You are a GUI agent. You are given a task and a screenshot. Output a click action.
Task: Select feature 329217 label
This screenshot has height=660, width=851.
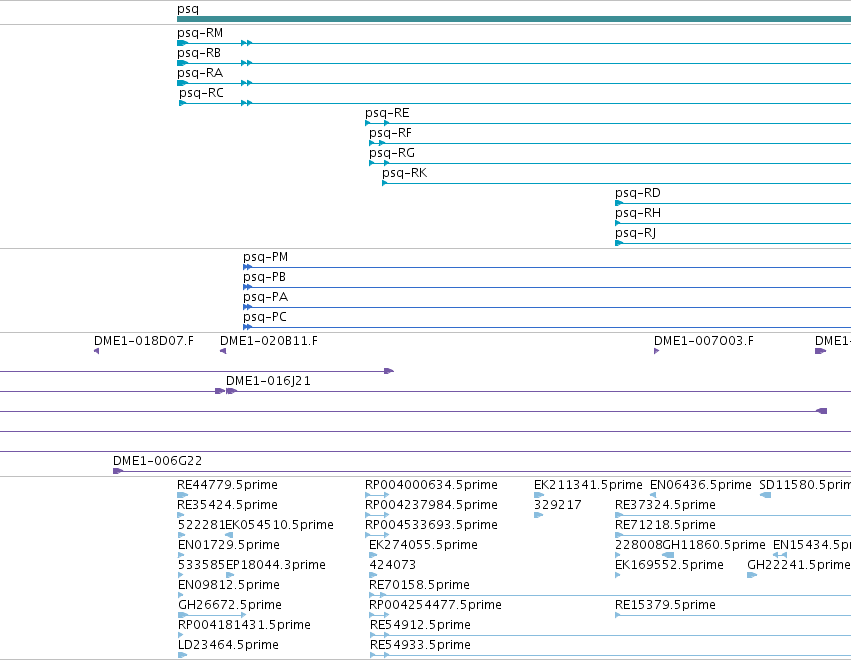(x=557, y=505)
